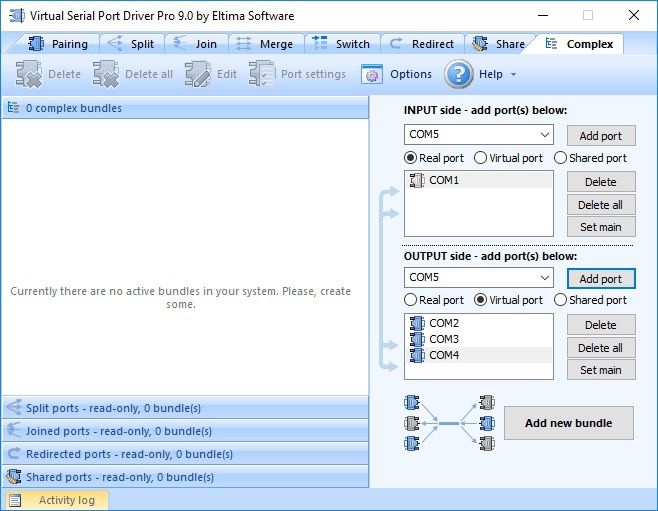Select Virtual port for OUTPUT side
The width and height of the screenshot is (658, 511).
(x=508, y=300)
